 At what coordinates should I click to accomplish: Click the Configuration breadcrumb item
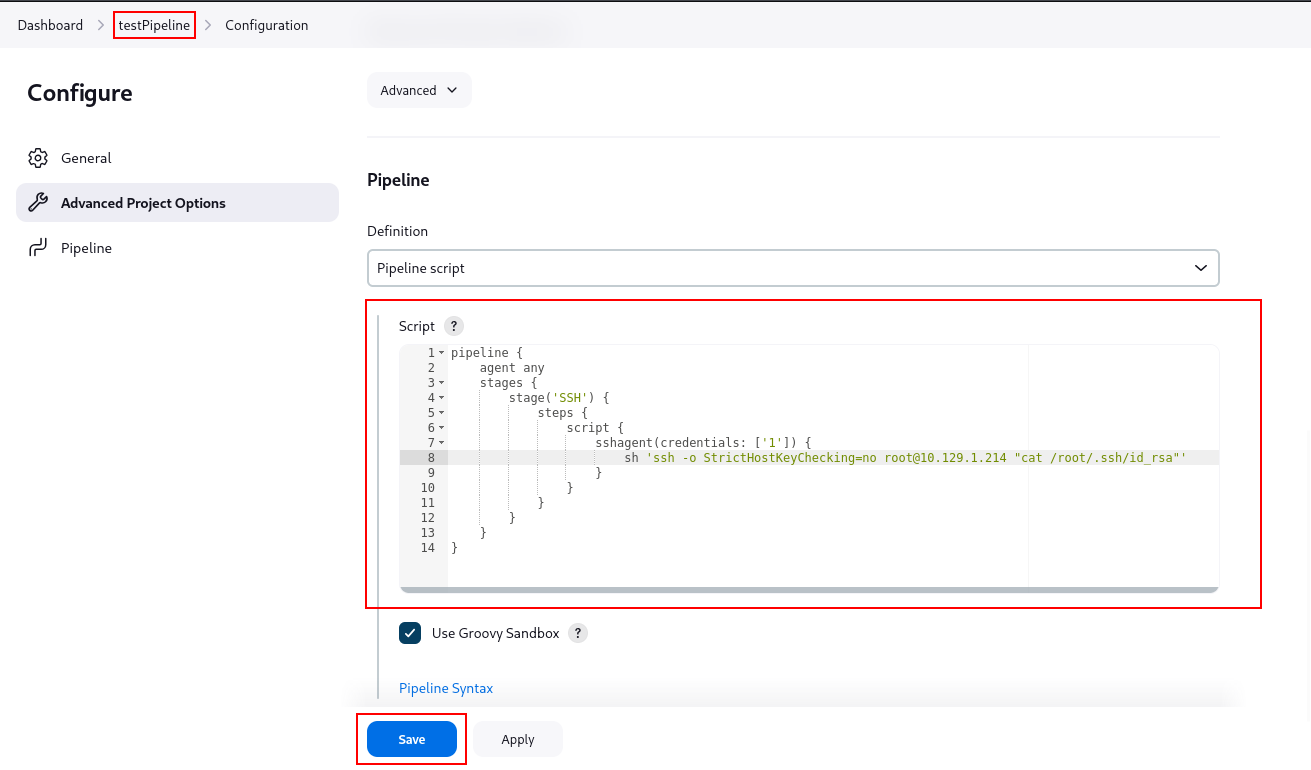(266, 25)
